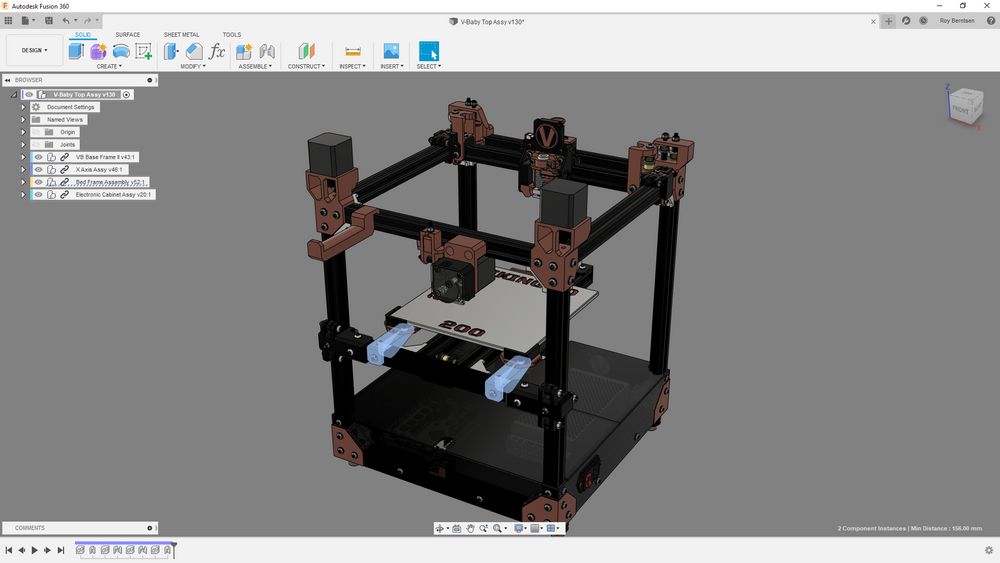Collapse the BROWSER panel with arrows
The image size is (1000, 563).
tap(8, 80)
